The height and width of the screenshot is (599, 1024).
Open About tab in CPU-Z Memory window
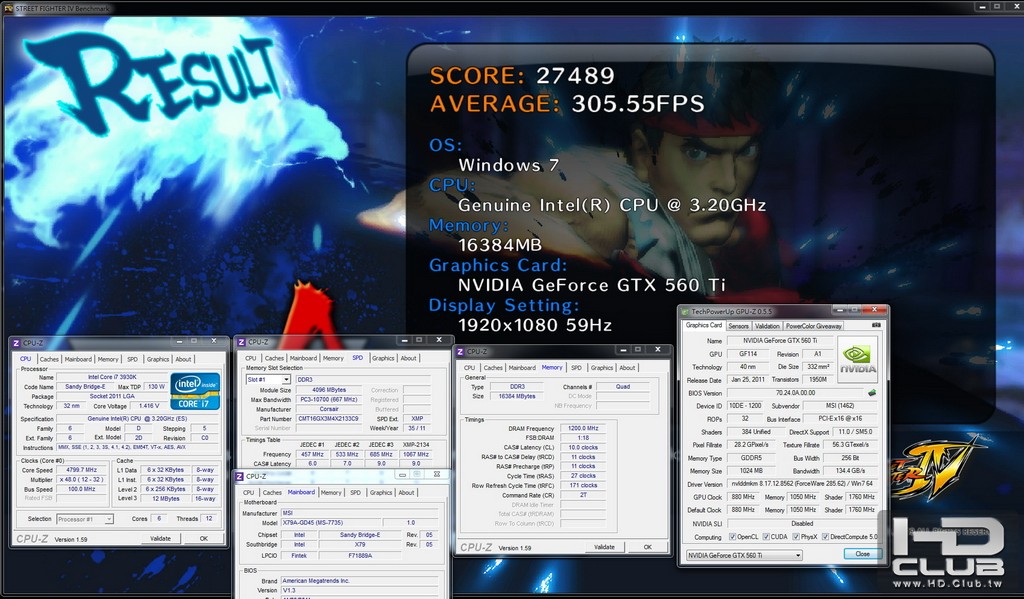tap(627, 368)
